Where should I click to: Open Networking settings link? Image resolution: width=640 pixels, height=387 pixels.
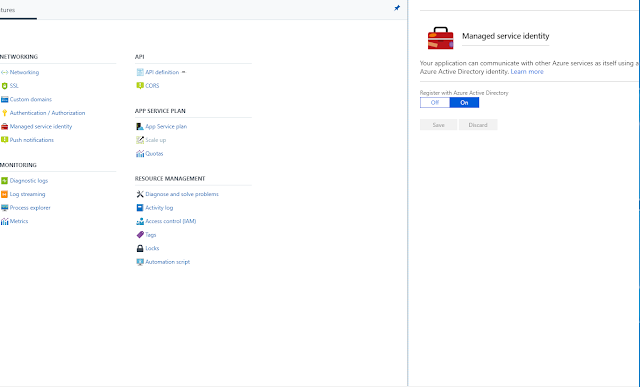click(x=24, y=72)
